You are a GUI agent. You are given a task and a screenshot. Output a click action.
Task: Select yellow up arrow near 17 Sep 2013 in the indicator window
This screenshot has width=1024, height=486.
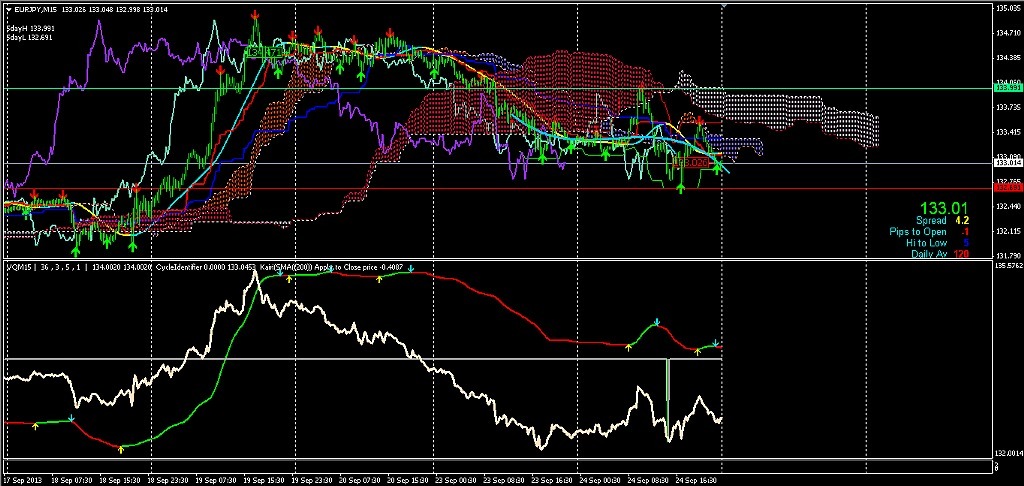click(36, 426)
